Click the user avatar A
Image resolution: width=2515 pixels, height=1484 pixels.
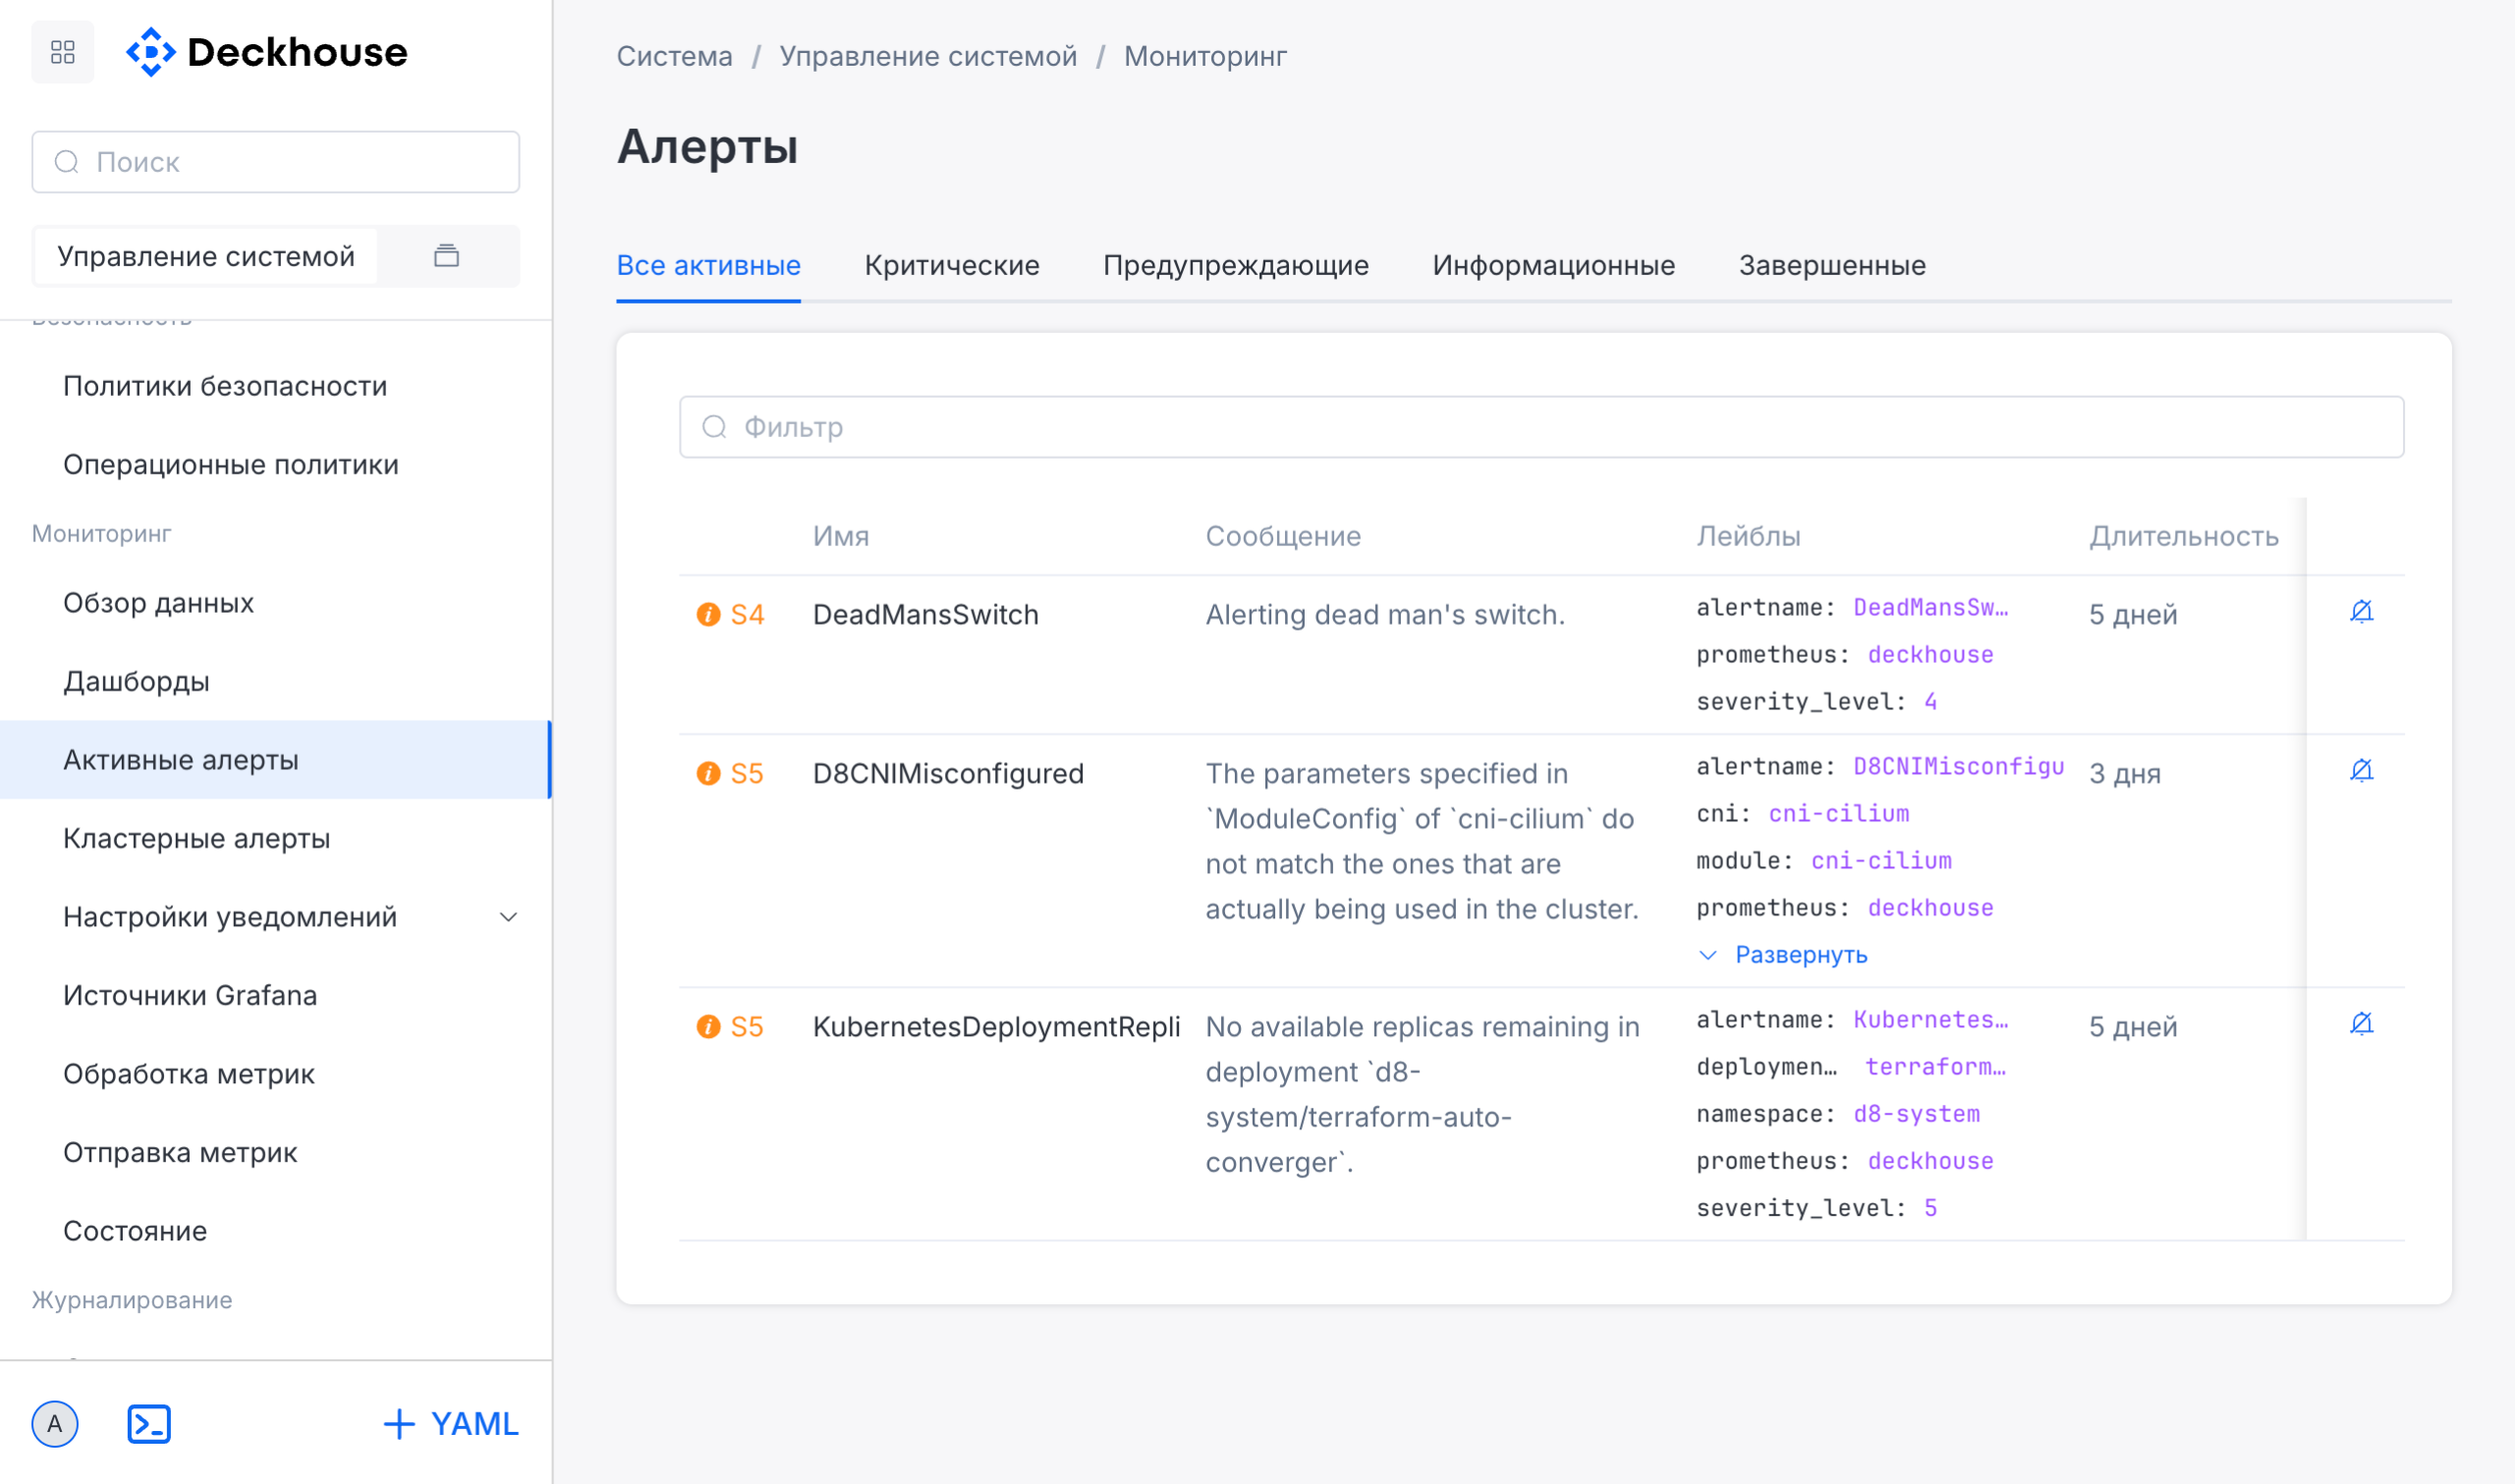point(55,1424)
